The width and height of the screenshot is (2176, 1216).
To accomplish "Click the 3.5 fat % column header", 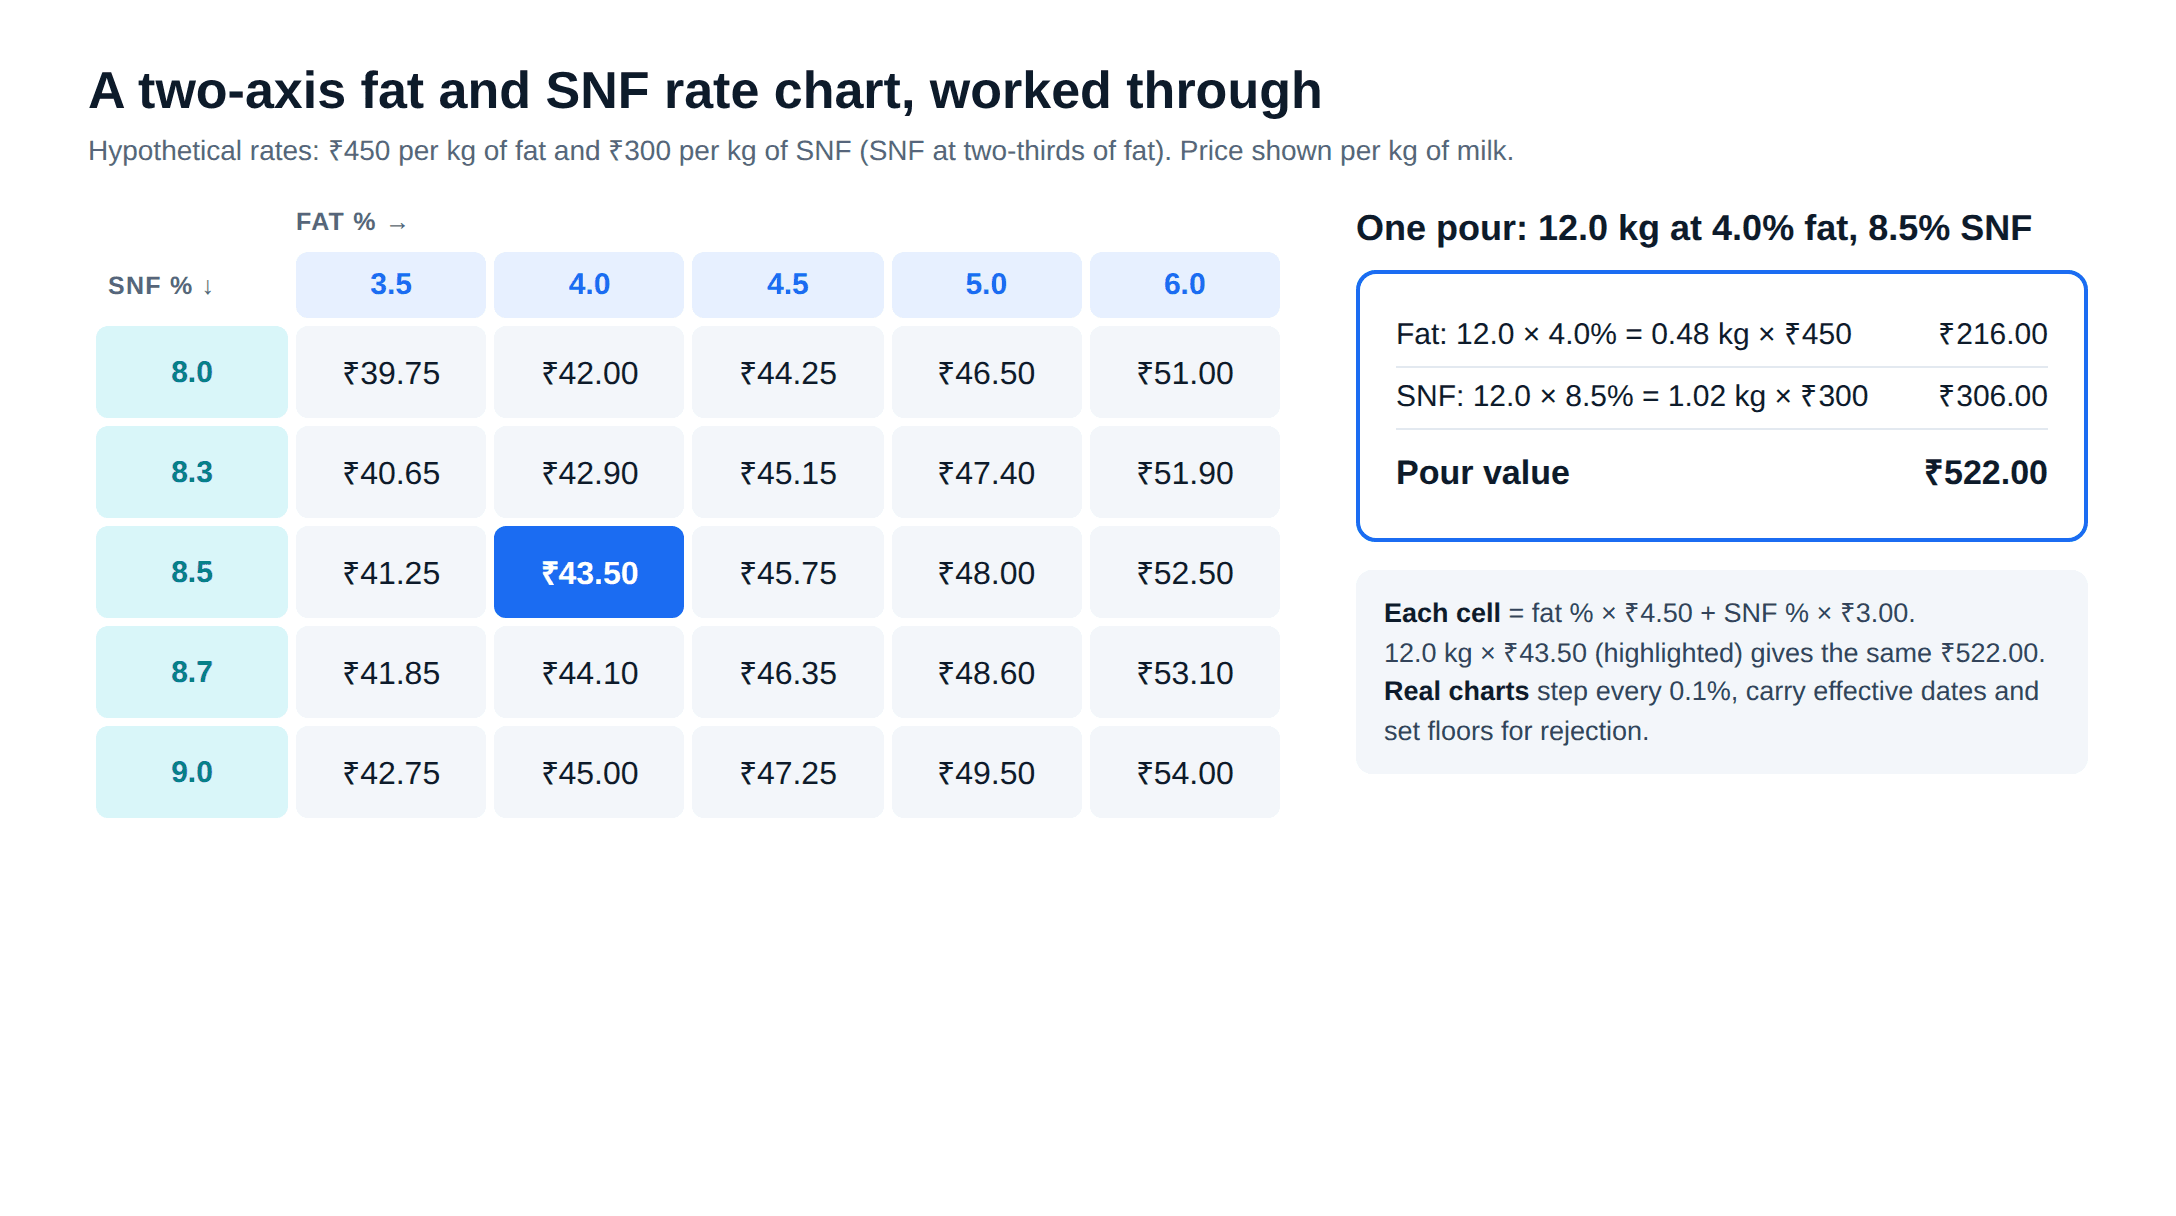I will point(391,285).
